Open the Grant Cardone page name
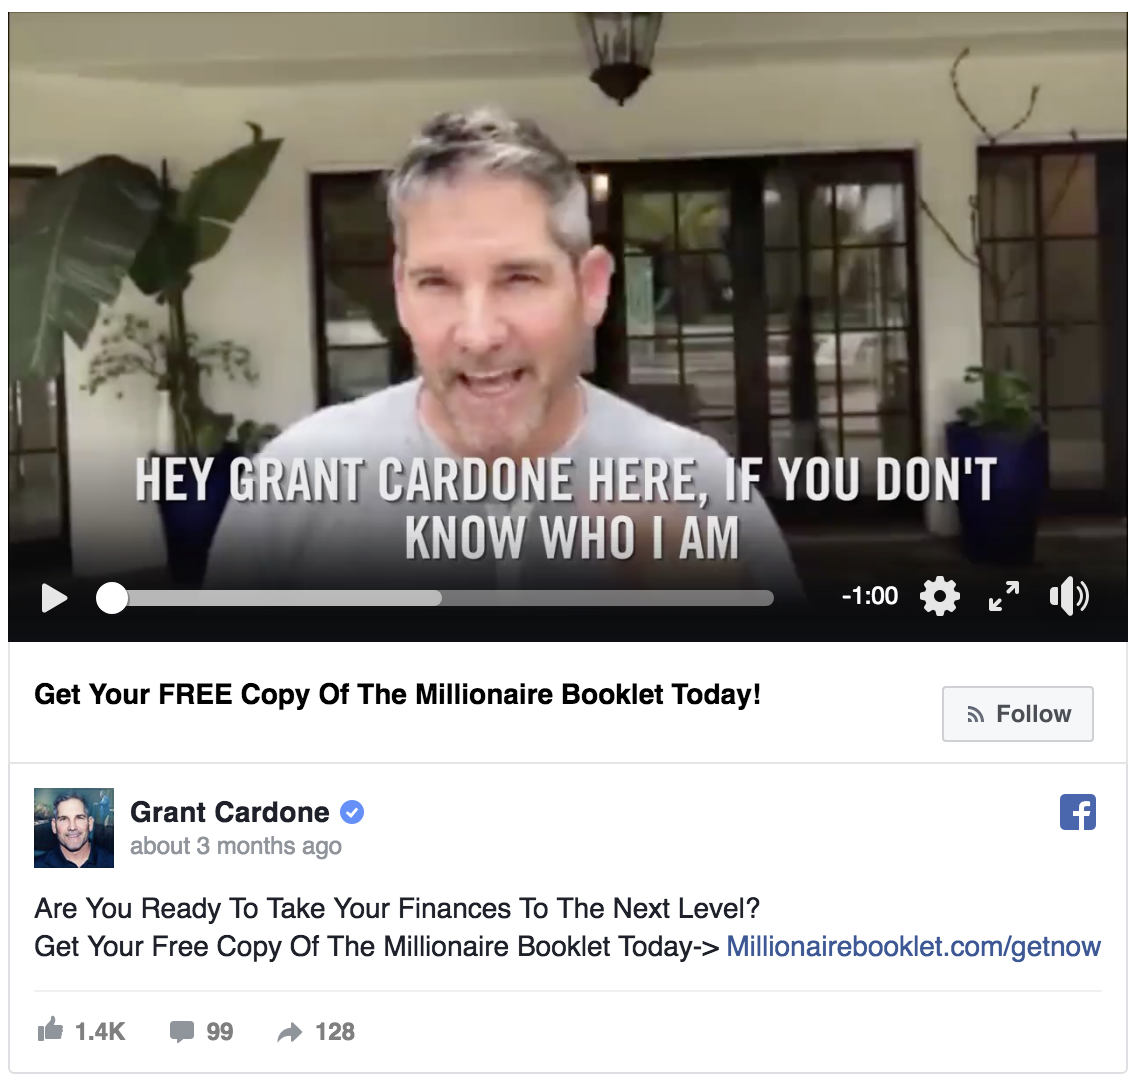 (230, 812)
